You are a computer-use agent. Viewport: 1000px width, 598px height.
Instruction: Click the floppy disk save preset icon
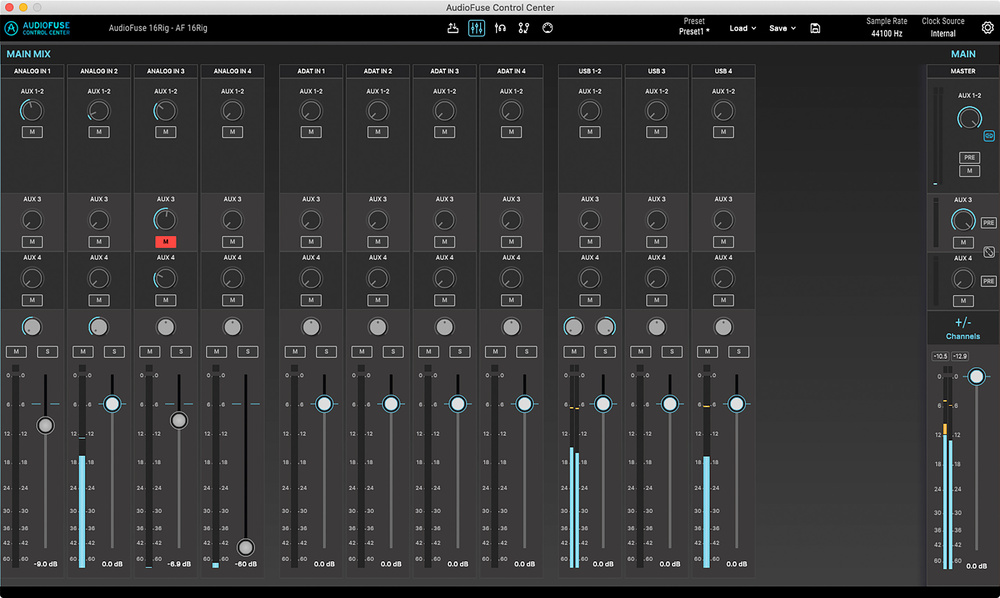point(815,28)
